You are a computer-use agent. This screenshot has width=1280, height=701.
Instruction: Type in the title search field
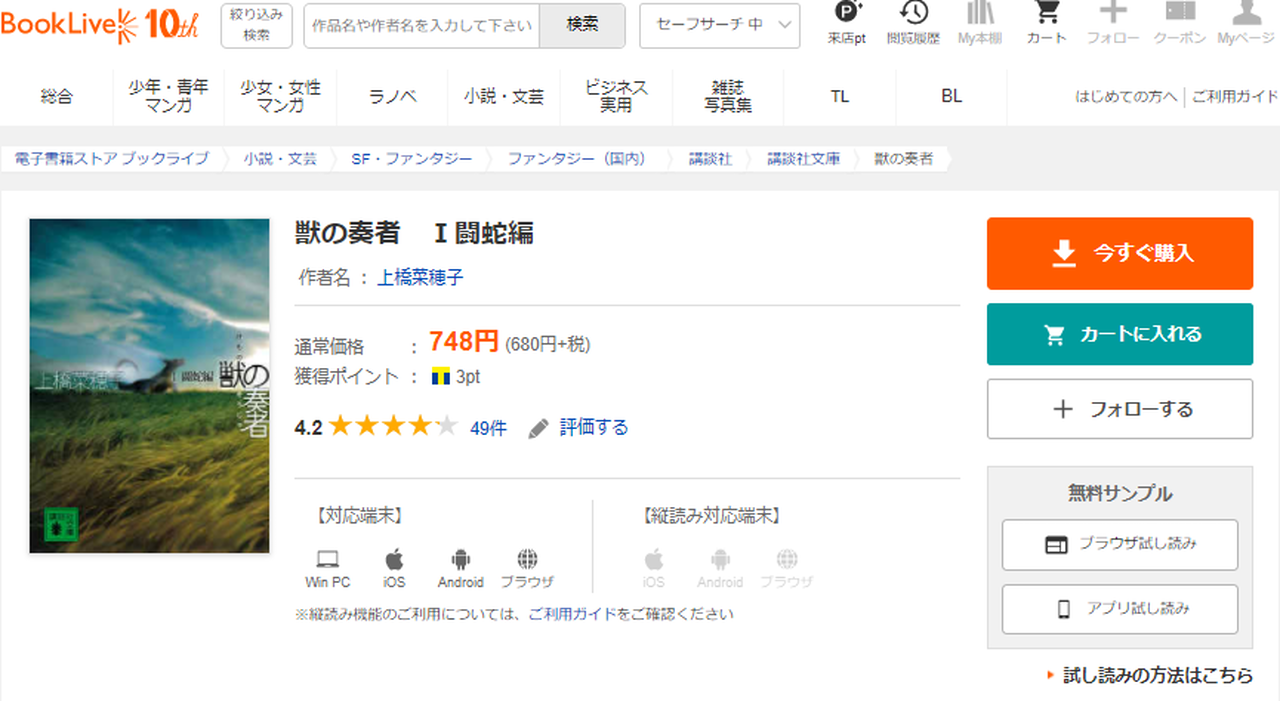click(422, 26)
